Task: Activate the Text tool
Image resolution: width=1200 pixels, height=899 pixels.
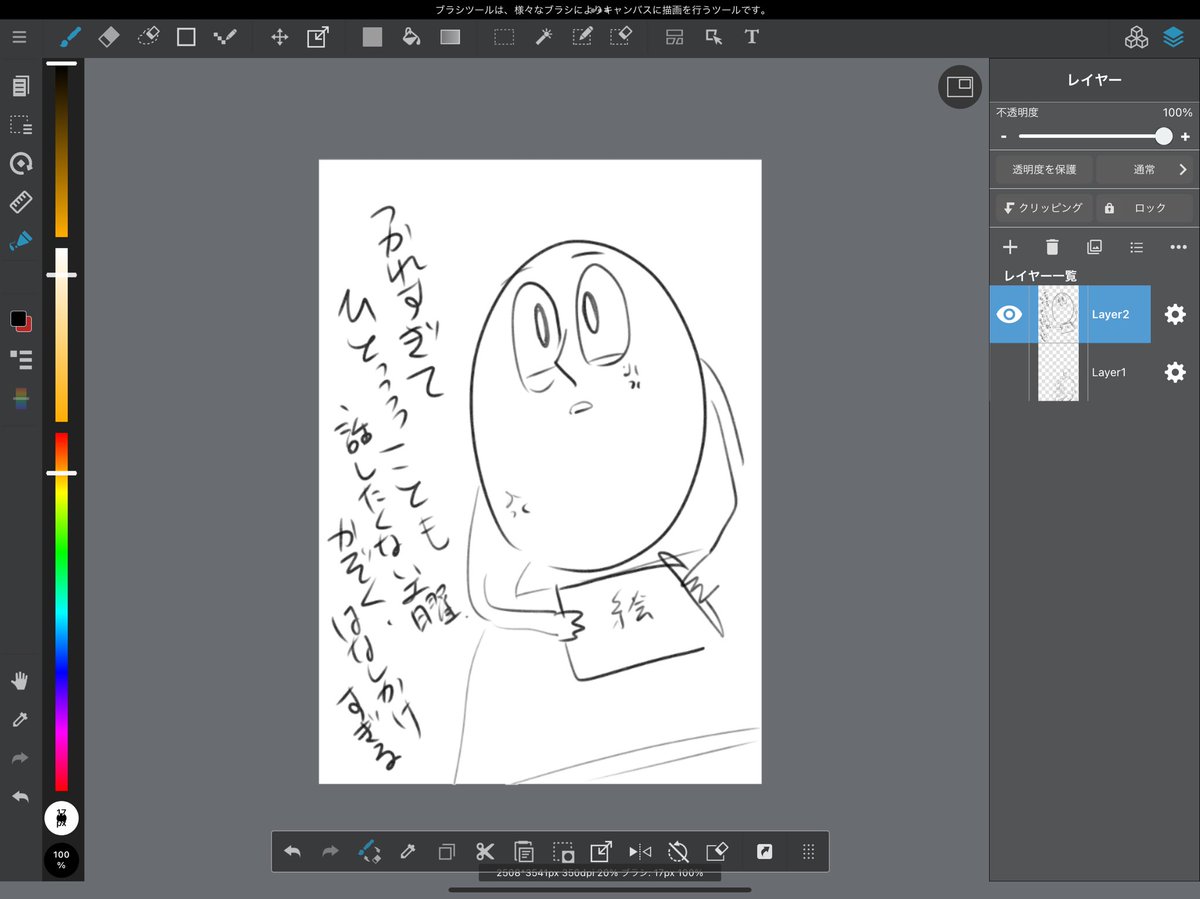Action: (x=752, y=37)
